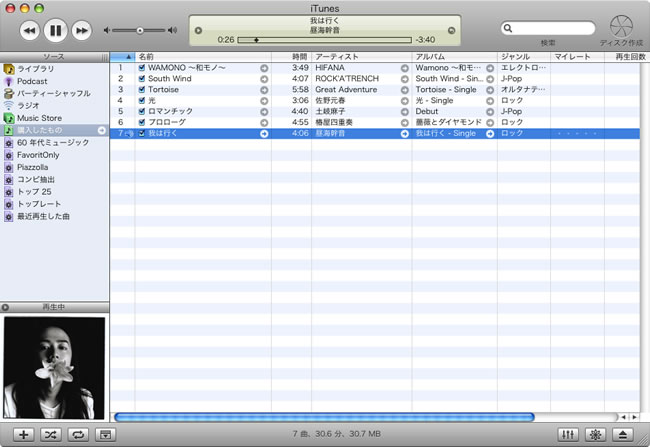Click the right arrow icon in song display
Image resolution: width=650 pixels, height=447 pixels.
pos(452,30)
